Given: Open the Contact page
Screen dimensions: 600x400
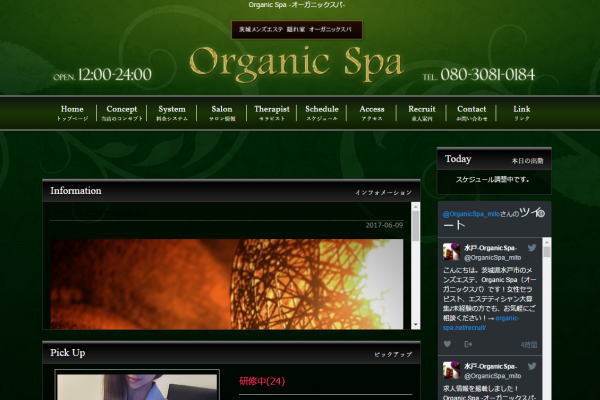Looking at the screenshot, I should (472, 113).
